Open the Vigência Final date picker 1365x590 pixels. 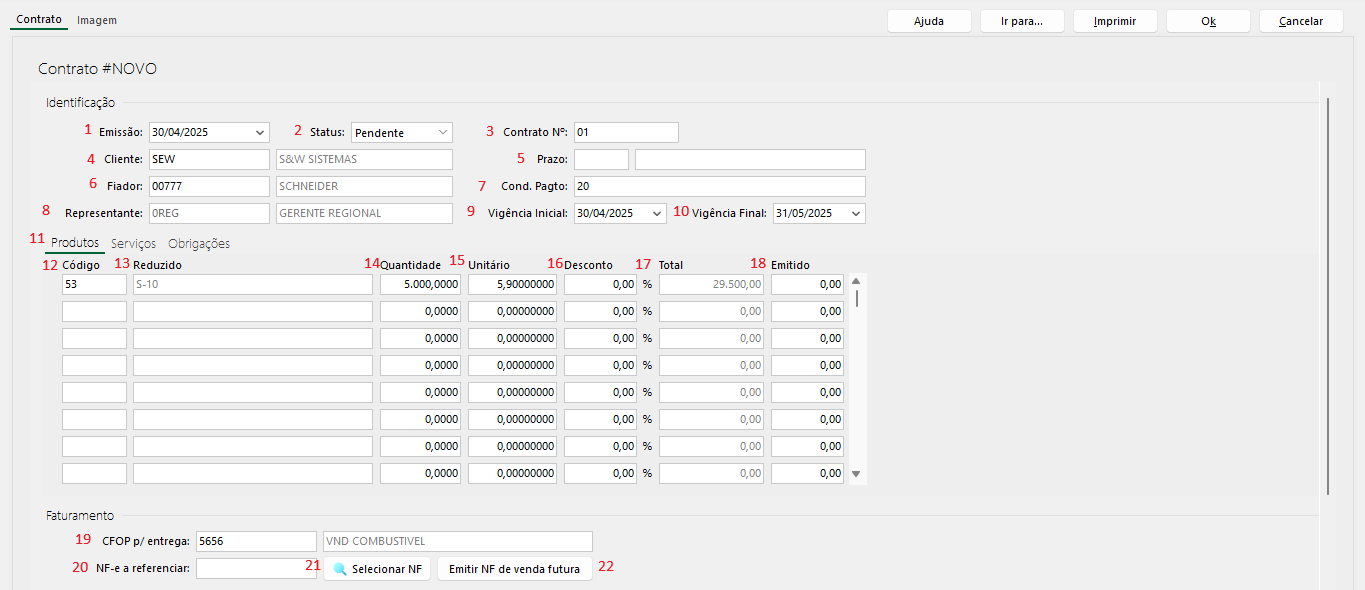point(855,214)
